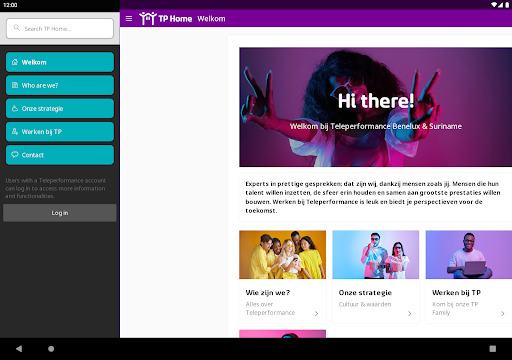Select the Welkom sidebar menu item
Screen dimensions: 512x360
(60, 62)
